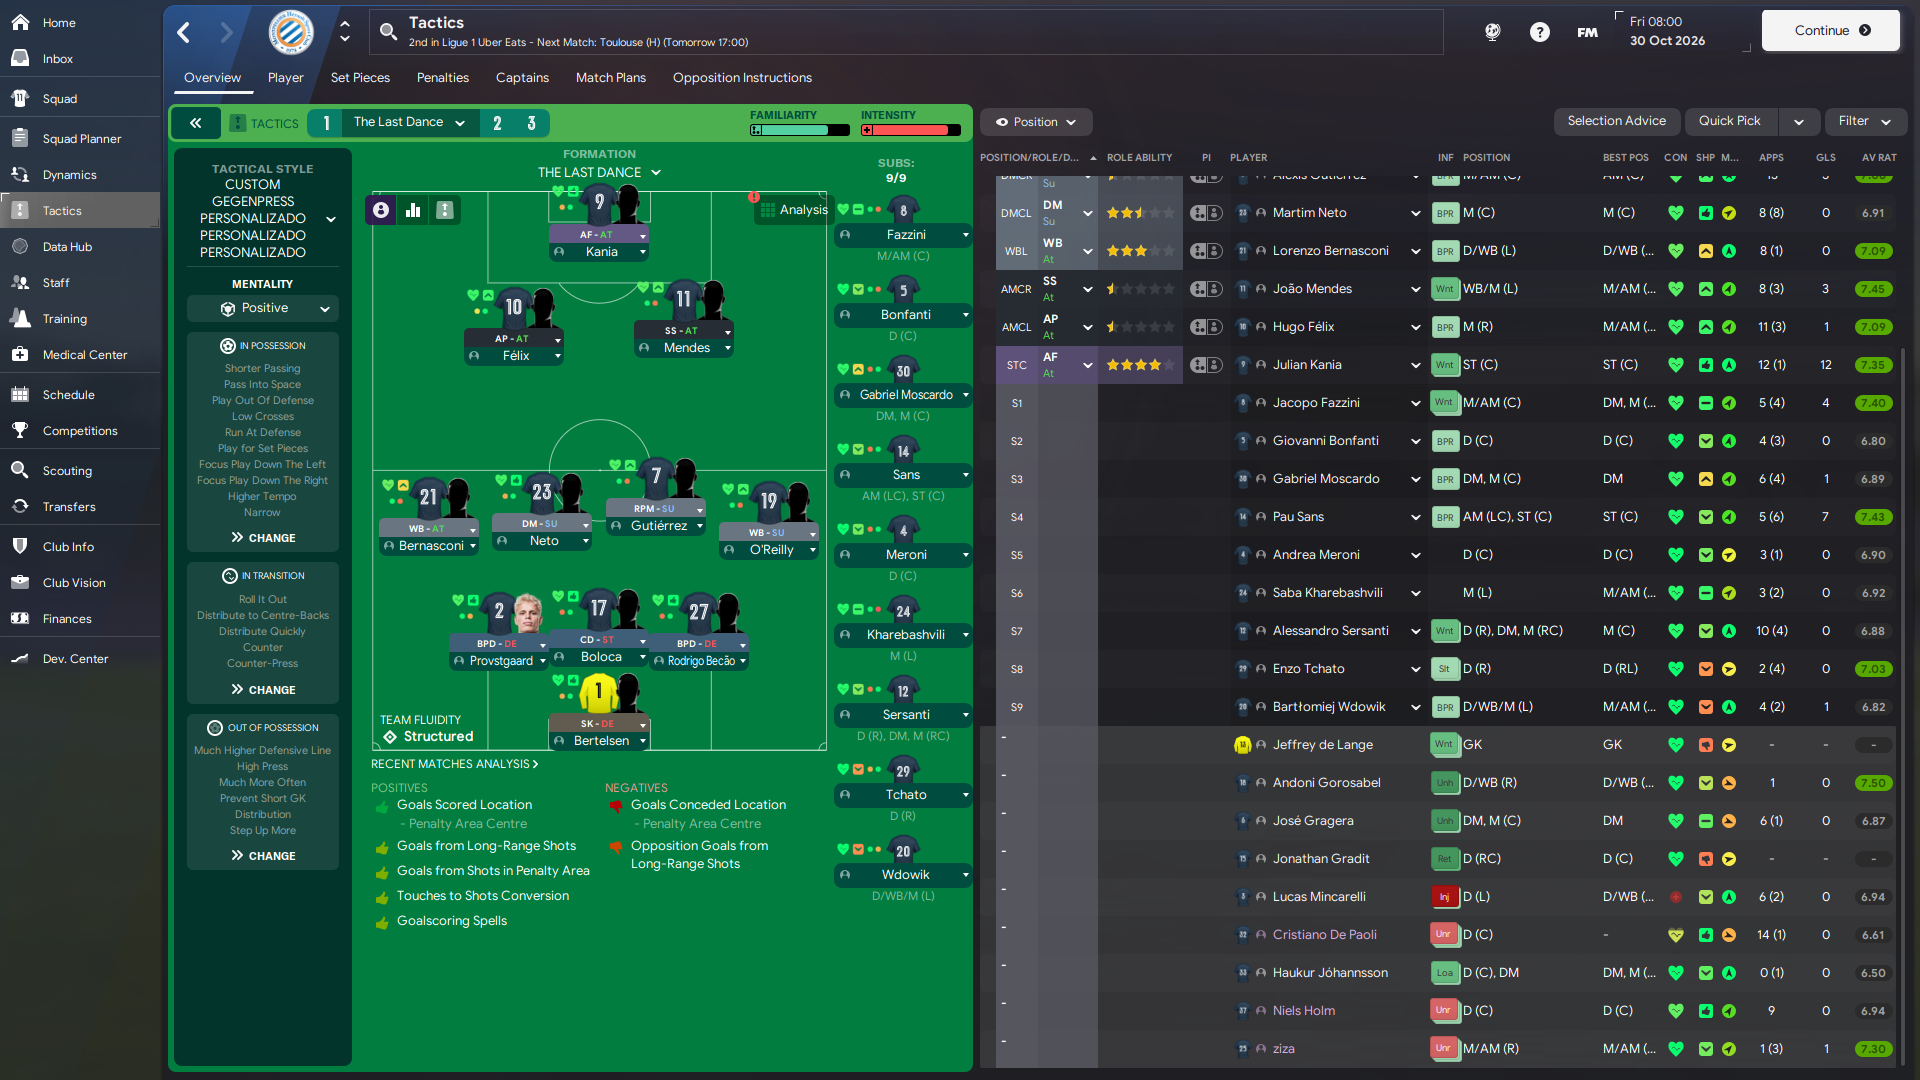Open the Filter dropdown
1920x1080 pixels.
click(1865, 121)
